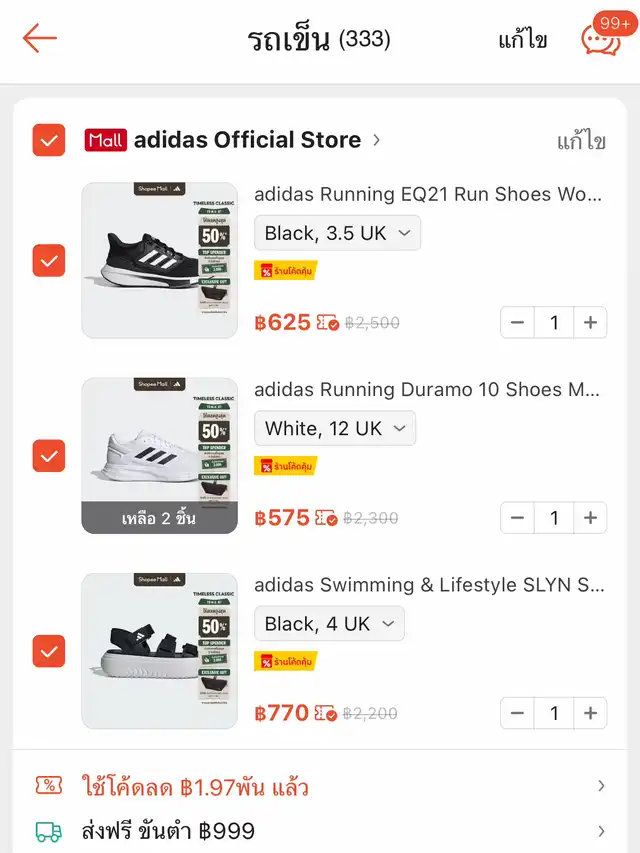Open the black EQ21 shoe thumbnail
This screenshot has height=853, width=640.
coord(160,260)
